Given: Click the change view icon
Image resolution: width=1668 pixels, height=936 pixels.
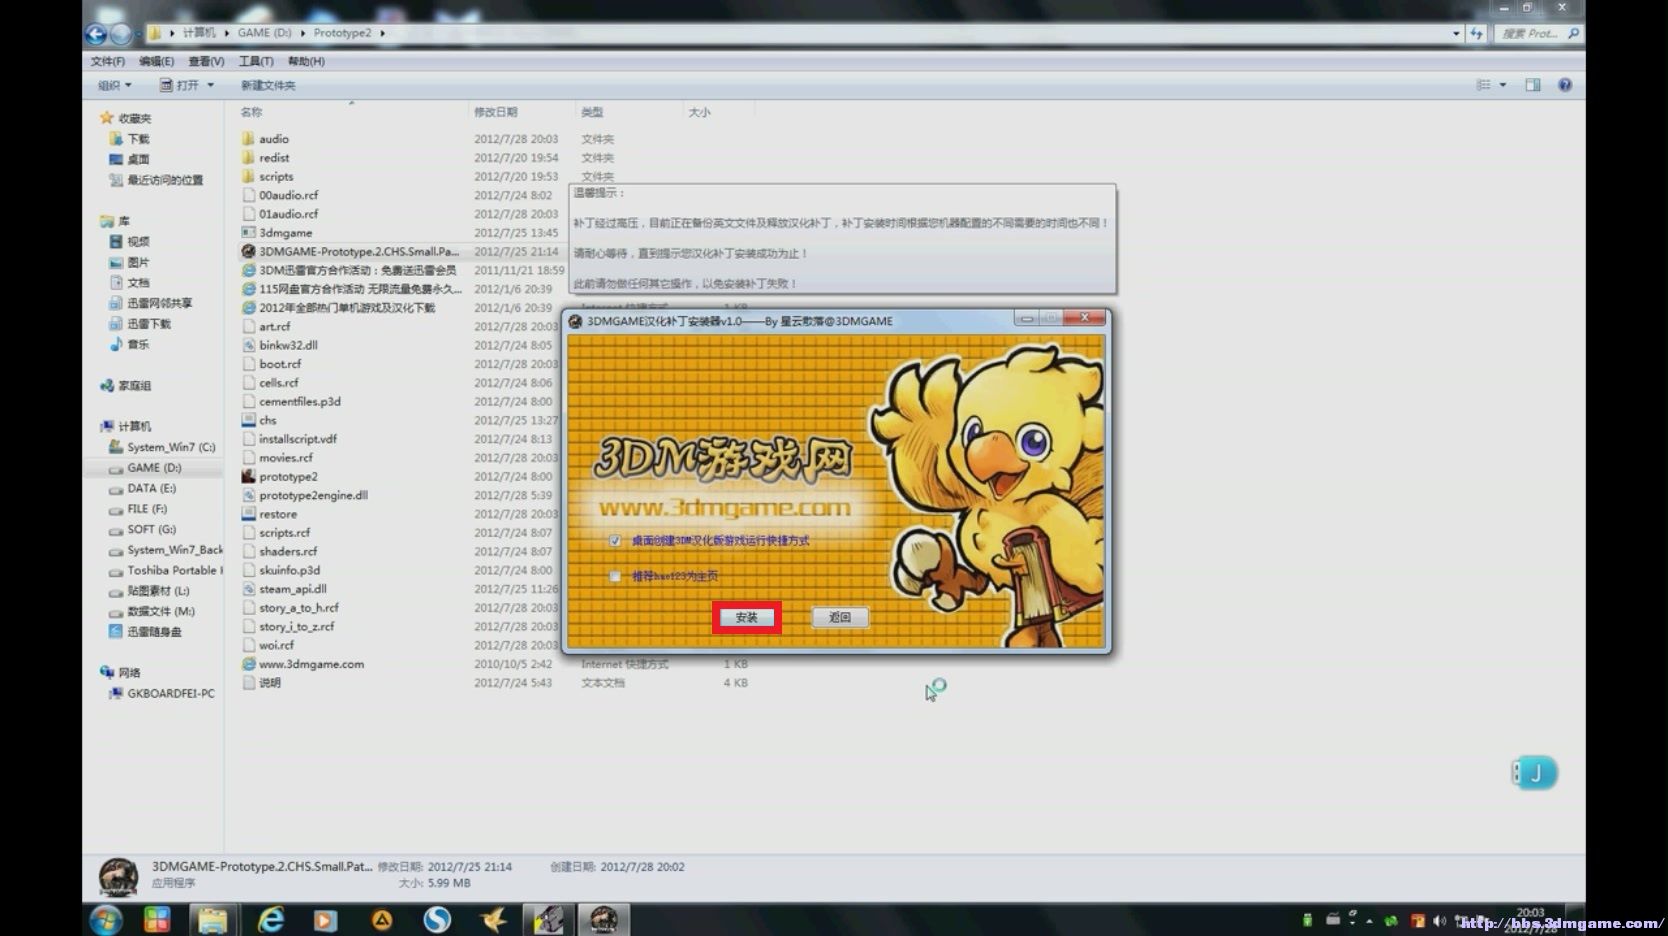Looking at the screenshot, I should point(1484,85).
